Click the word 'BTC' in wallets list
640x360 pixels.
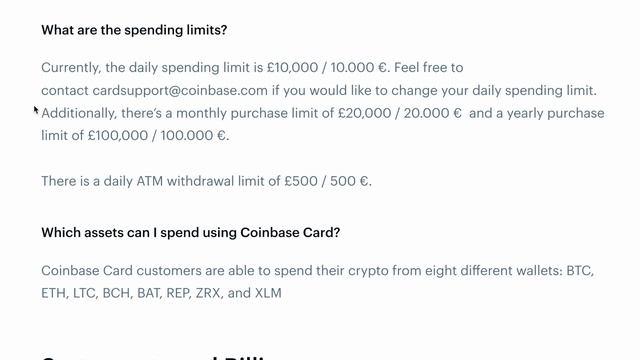[x=578, y=271]
